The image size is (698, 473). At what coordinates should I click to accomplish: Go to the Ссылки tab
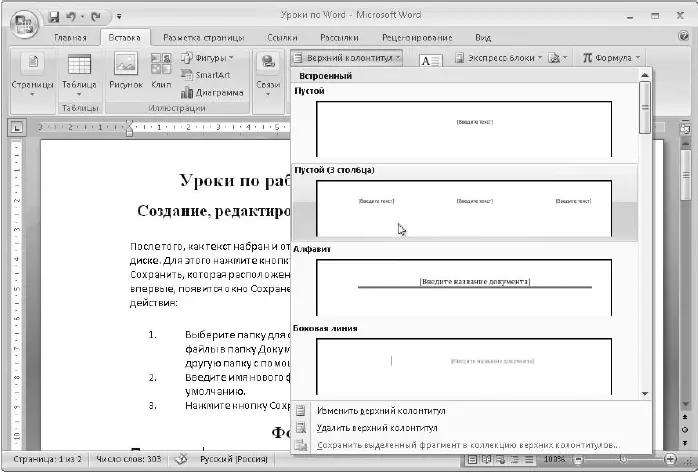pos(282,38)
